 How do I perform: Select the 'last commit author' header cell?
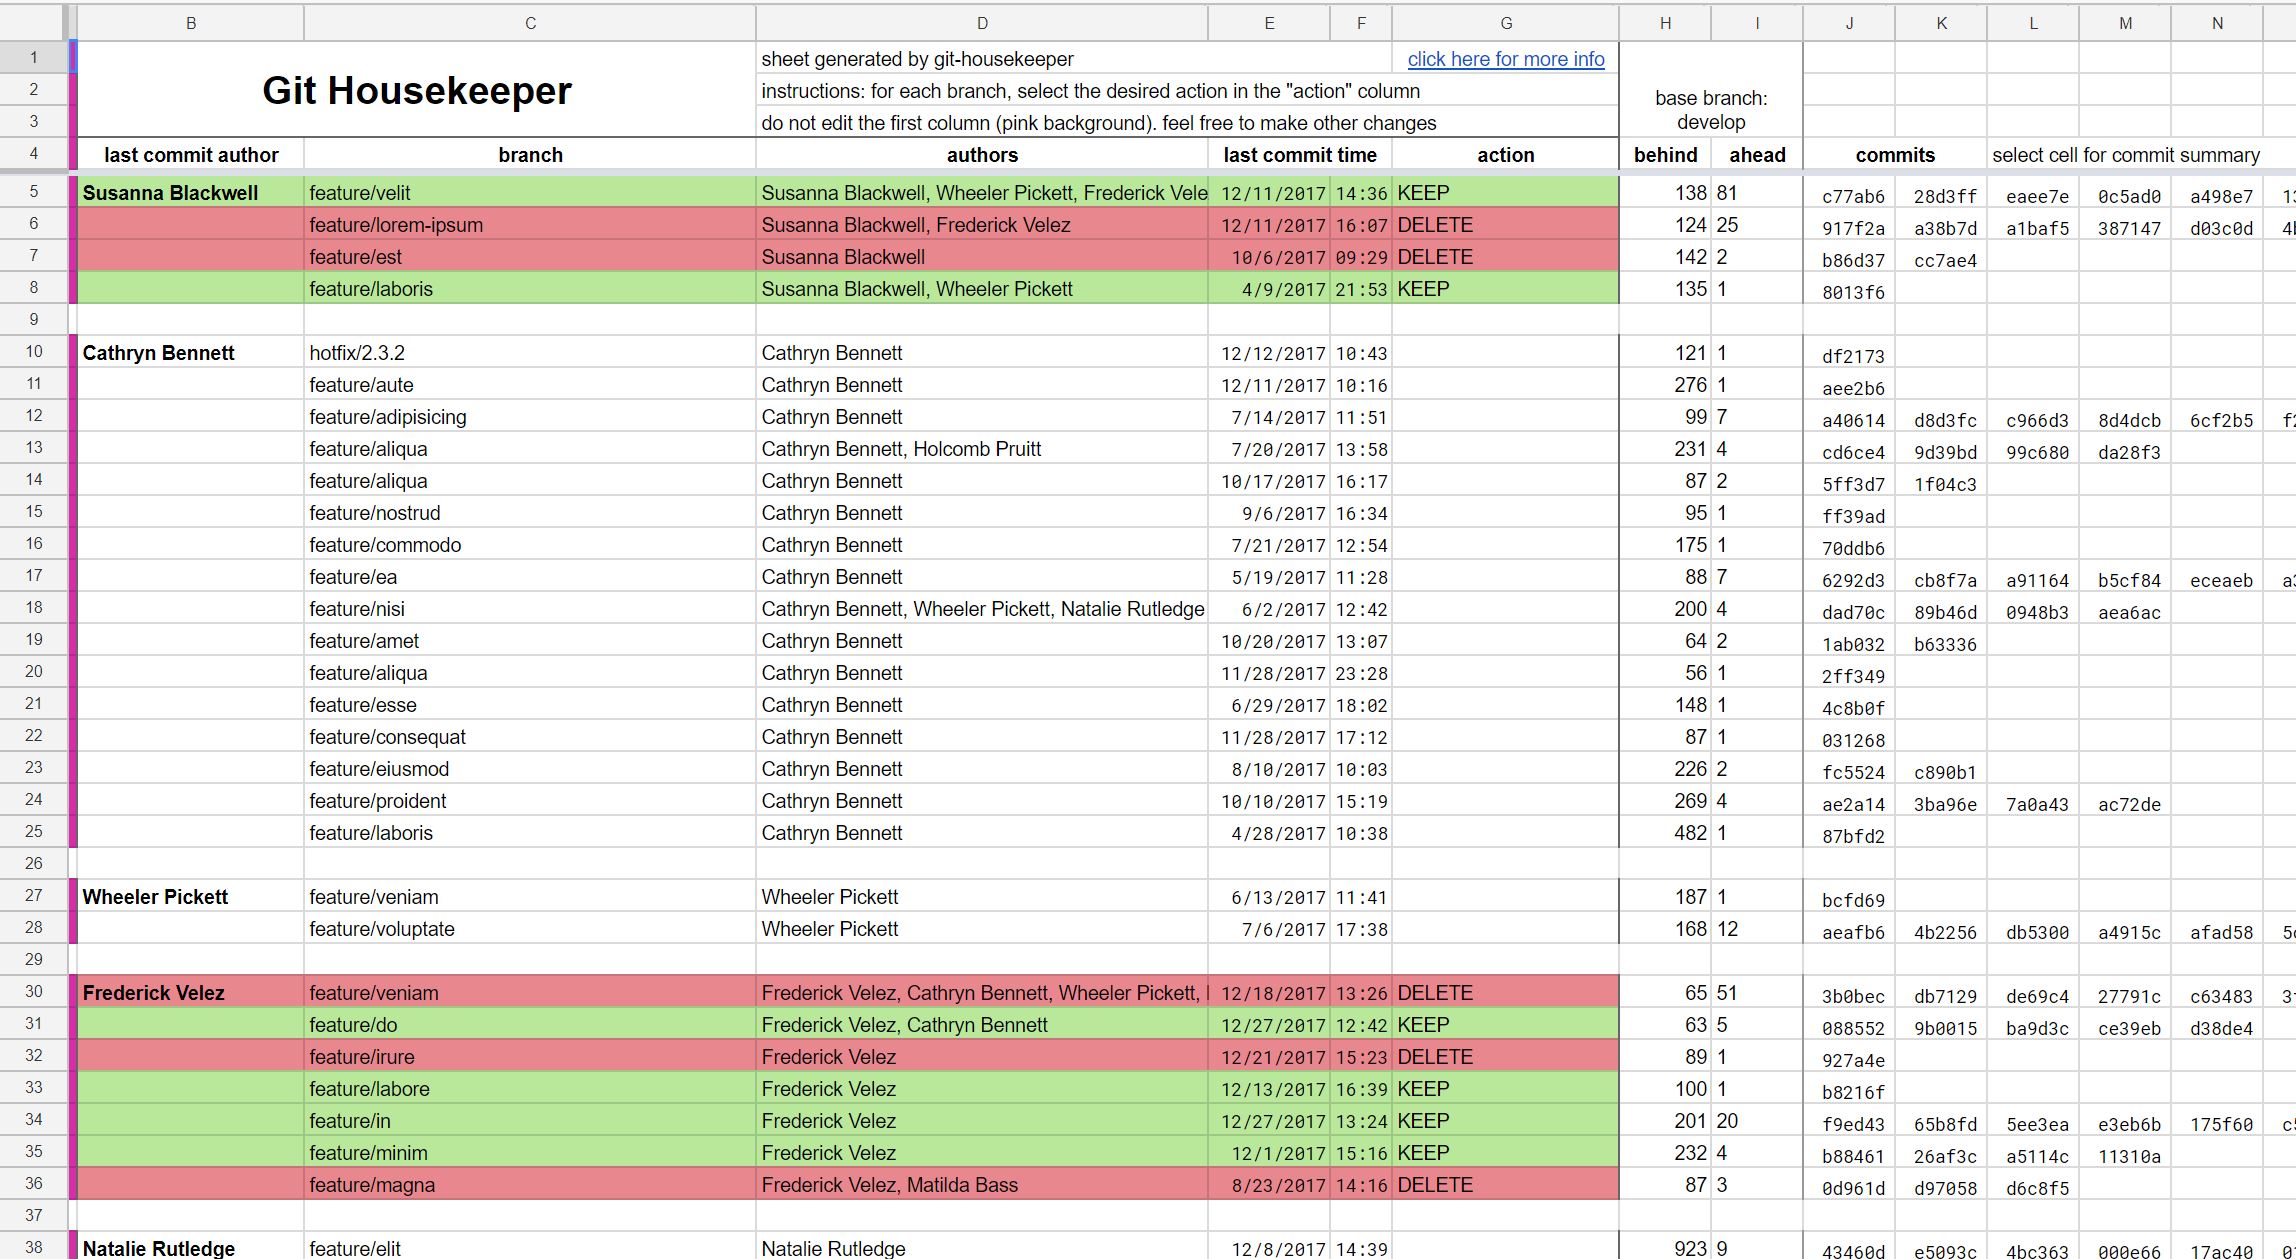(x=191, y=155)
